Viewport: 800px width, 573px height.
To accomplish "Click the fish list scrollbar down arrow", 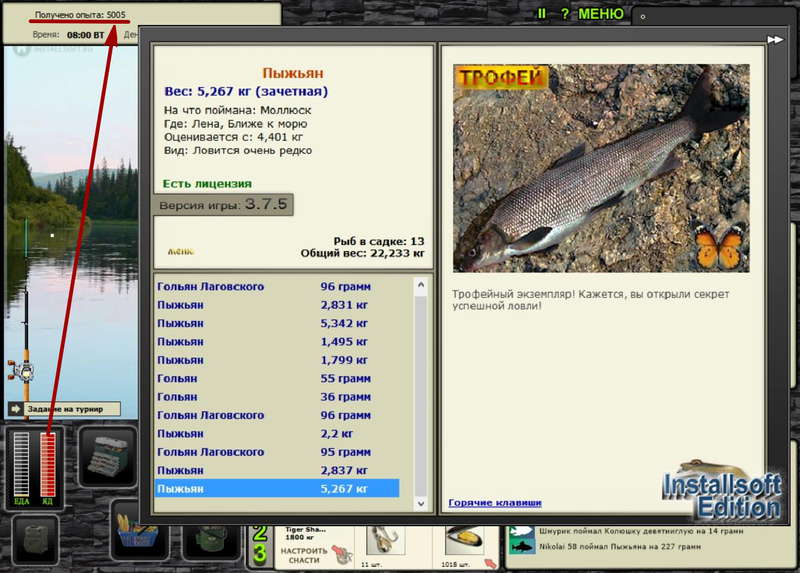I will point(421,504).
